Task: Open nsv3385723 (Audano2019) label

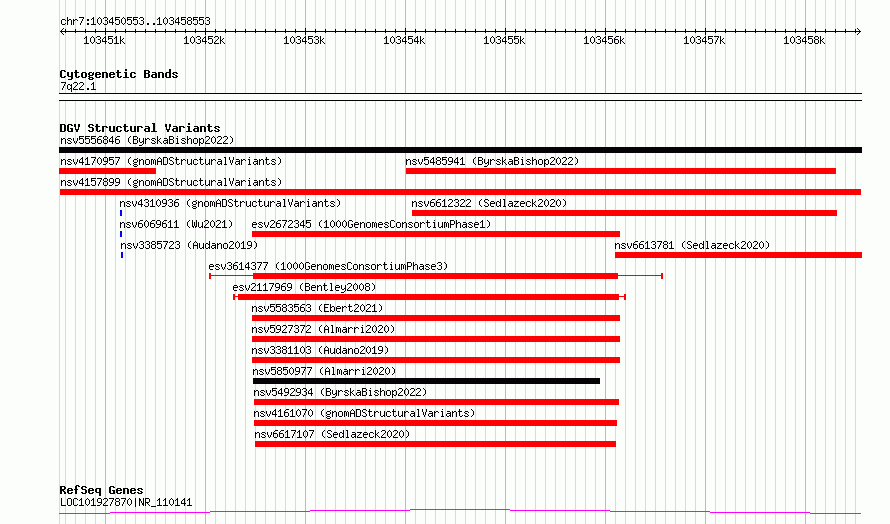Action: pos(189,245)
